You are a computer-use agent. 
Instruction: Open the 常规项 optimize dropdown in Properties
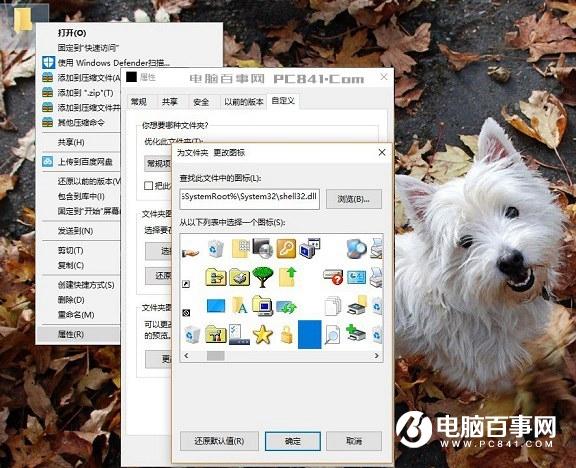click(x=158, y=164)
